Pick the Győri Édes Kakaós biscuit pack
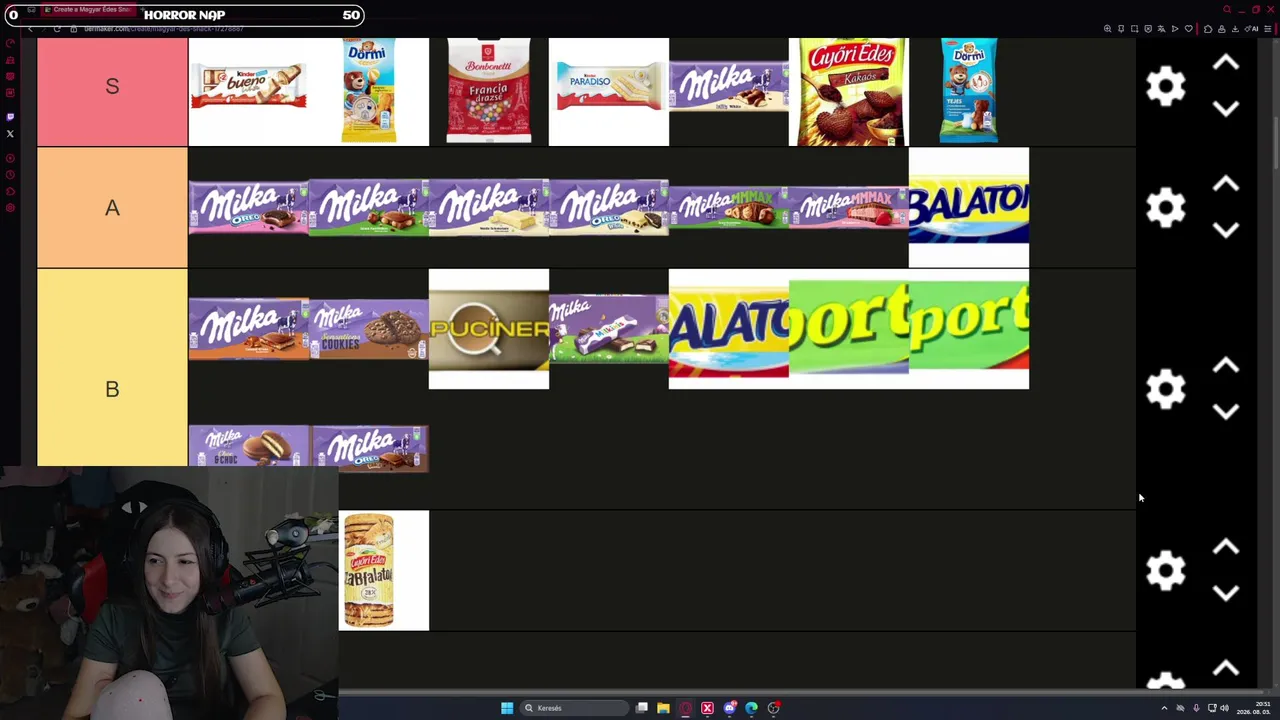Image resolution: width=1280 pixels, height=720 pixels. point(848,91)
